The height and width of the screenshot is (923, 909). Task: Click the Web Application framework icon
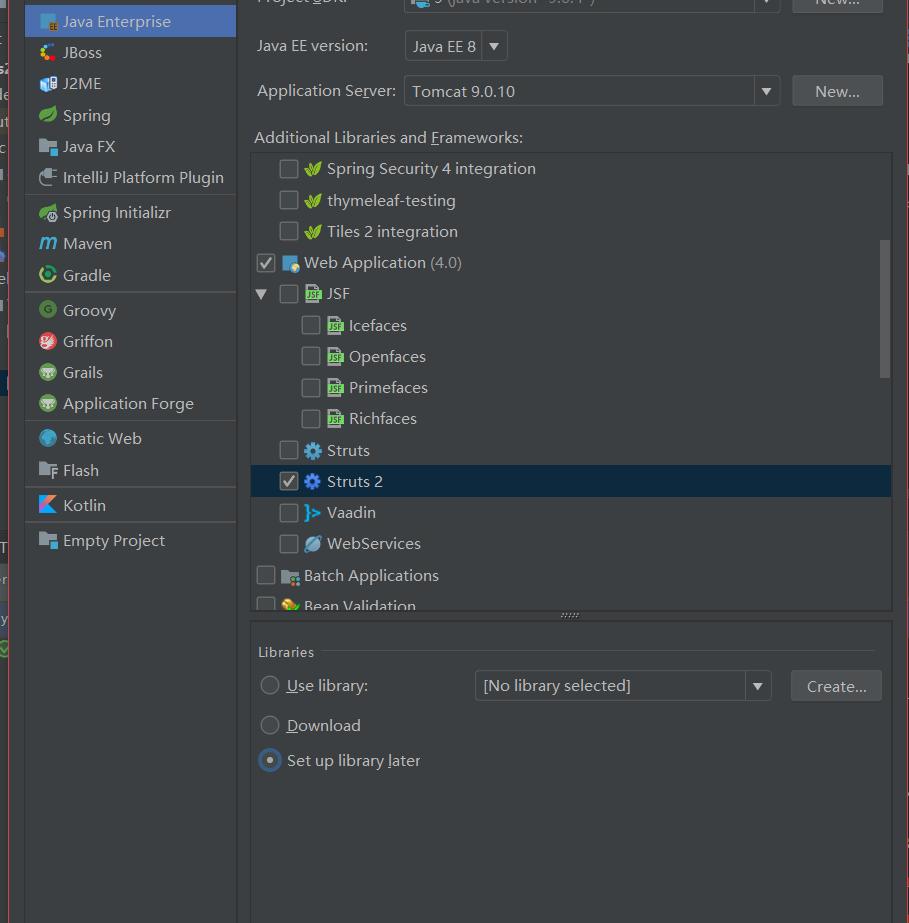(x=291, y=264)
